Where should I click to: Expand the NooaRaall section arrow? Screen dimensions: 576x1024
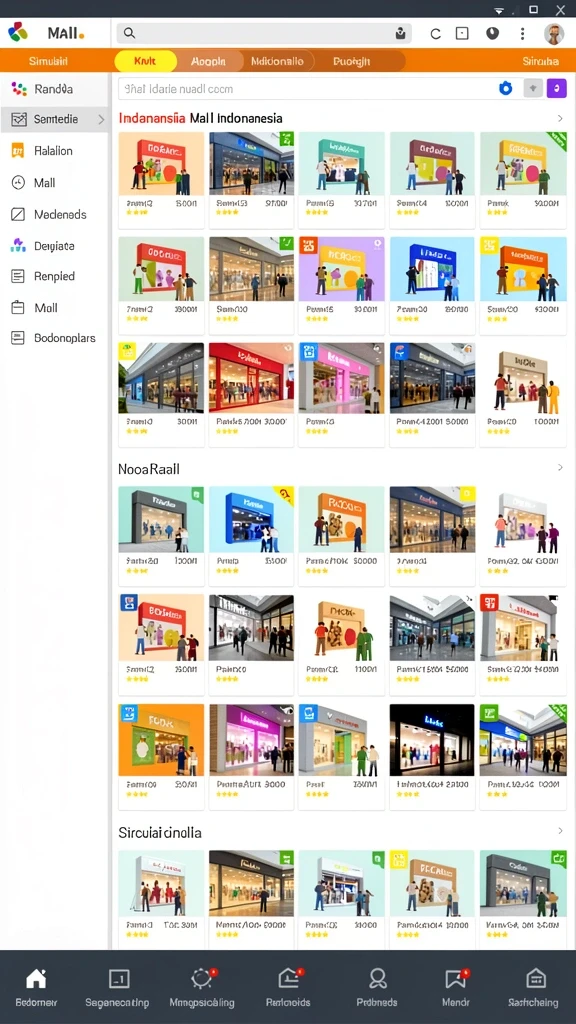pyautogui.click(x=560, y=468)
